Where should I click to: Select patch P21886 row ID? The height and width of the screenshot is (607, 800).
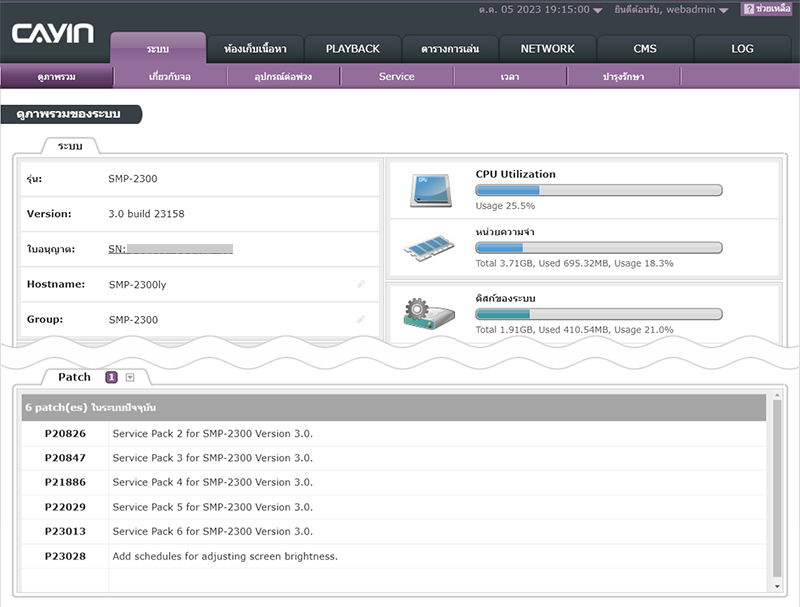pyautogui.click(x=65, y=482)
